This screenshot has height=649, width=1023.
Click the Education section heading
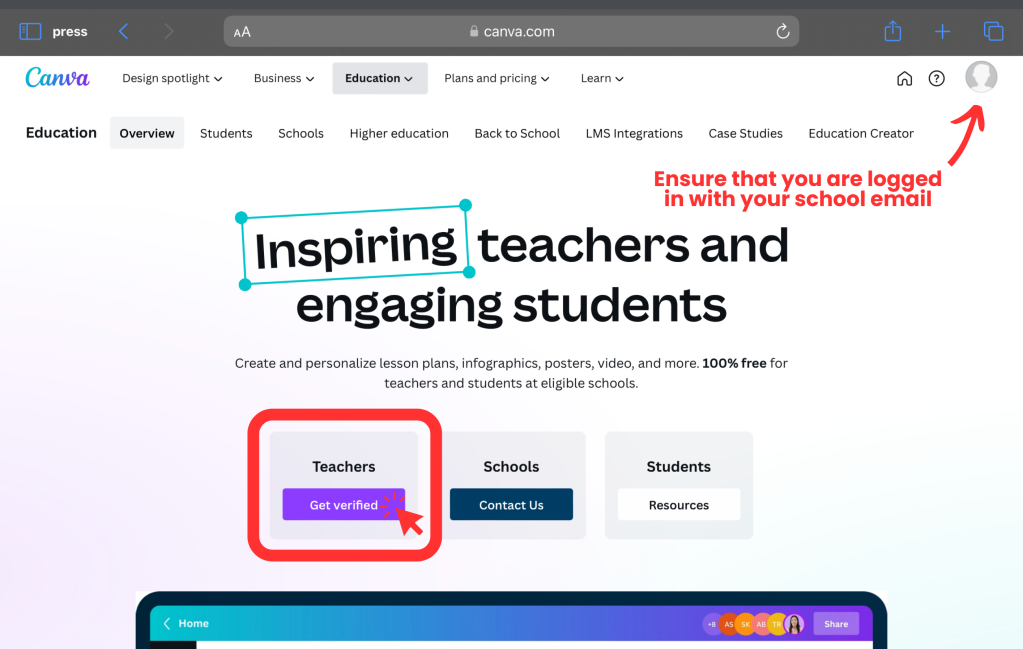tap(61, 133)
